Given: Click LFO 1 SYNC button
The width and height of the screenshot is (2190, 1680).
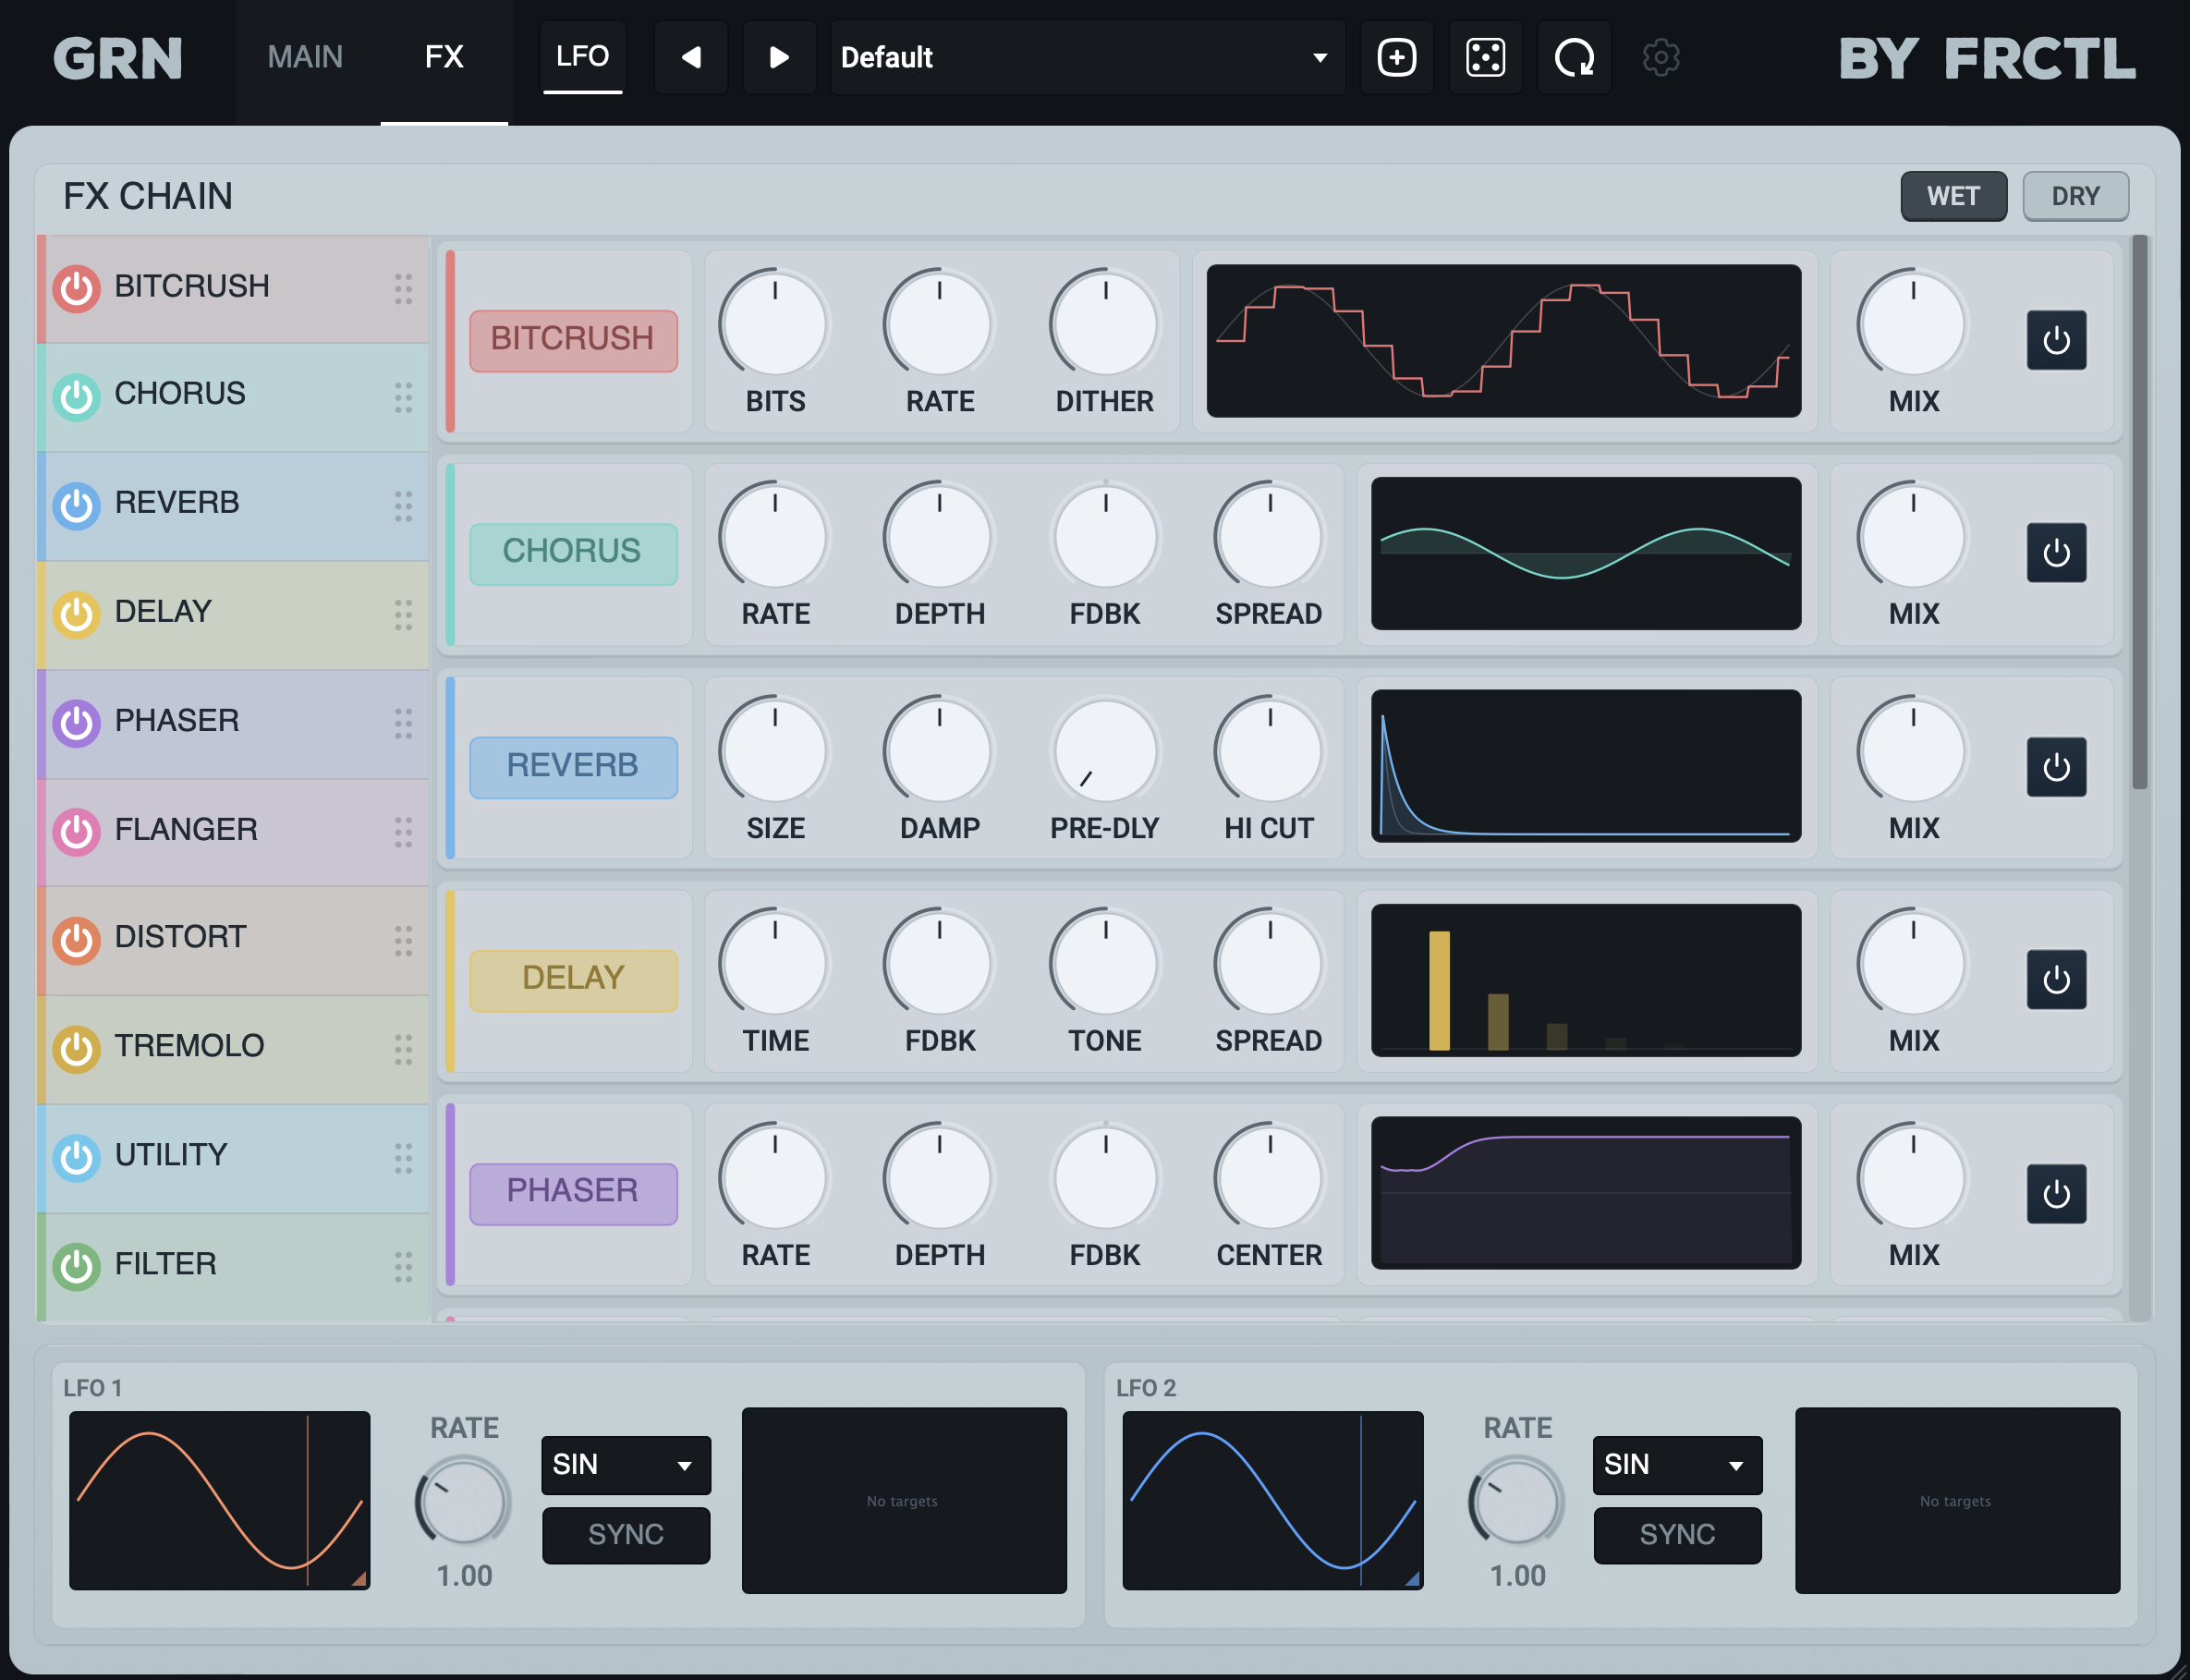Looking at the screenshot, I should (626, 1534).
